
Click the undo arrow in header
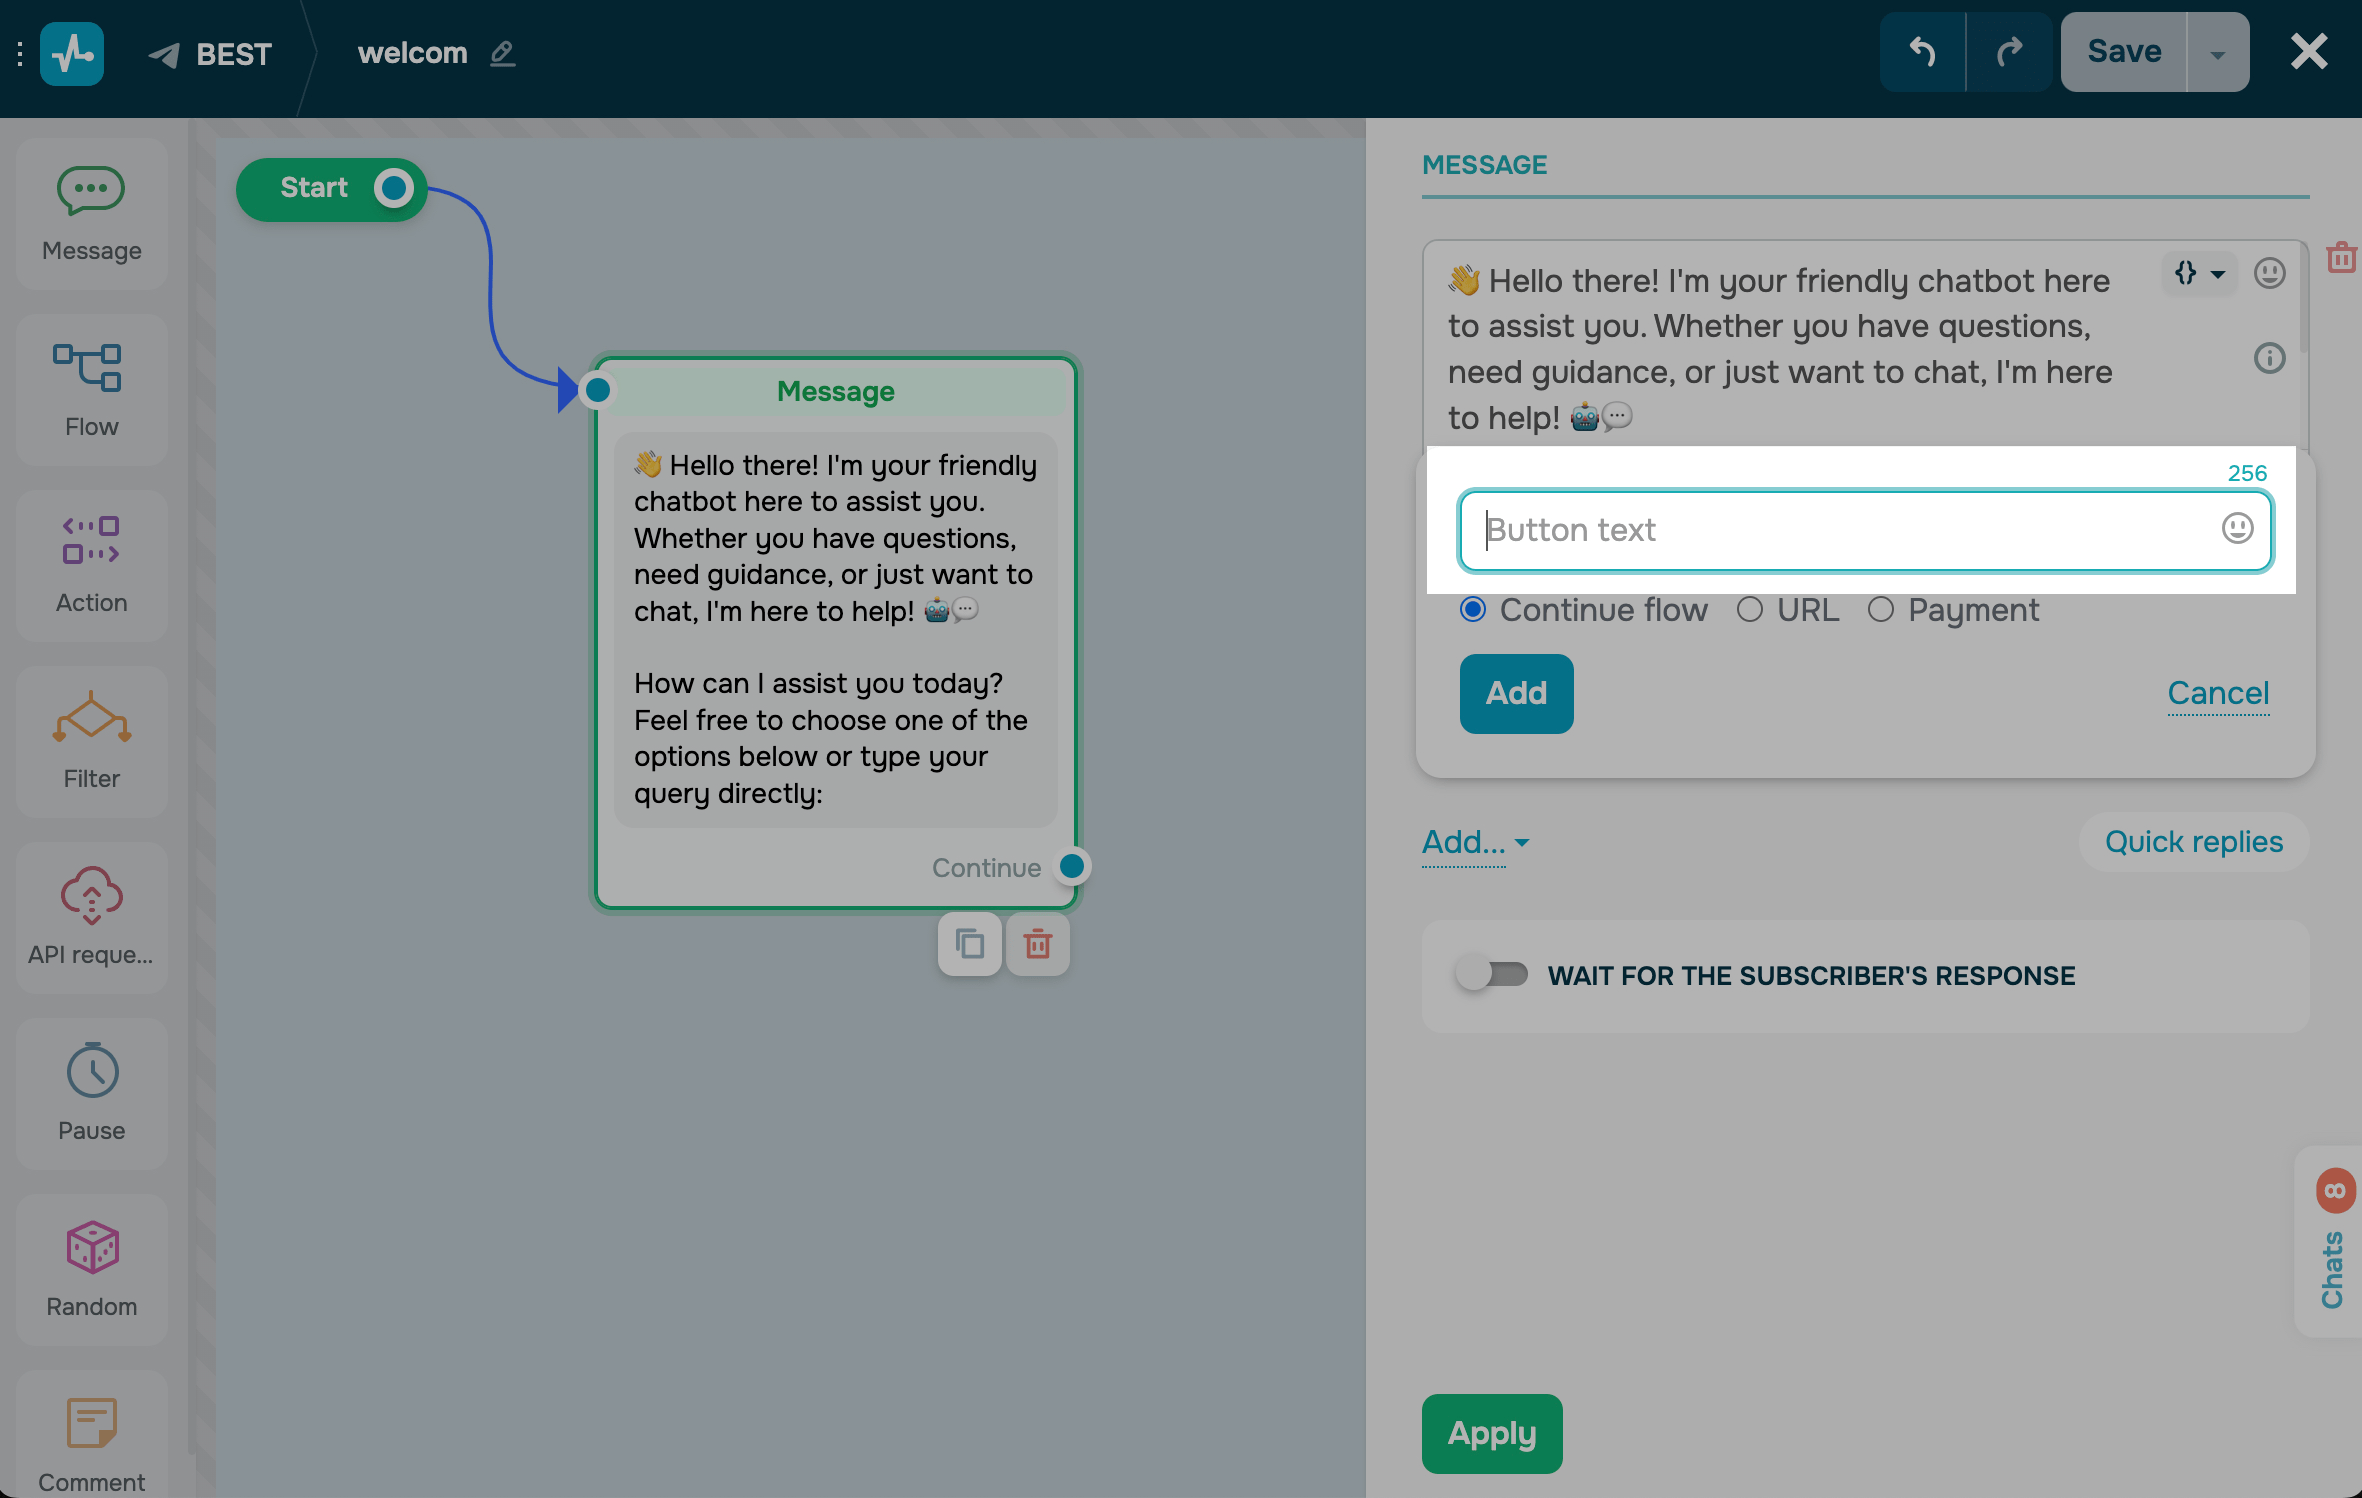pyautogui.click(x=1921, y=52)
